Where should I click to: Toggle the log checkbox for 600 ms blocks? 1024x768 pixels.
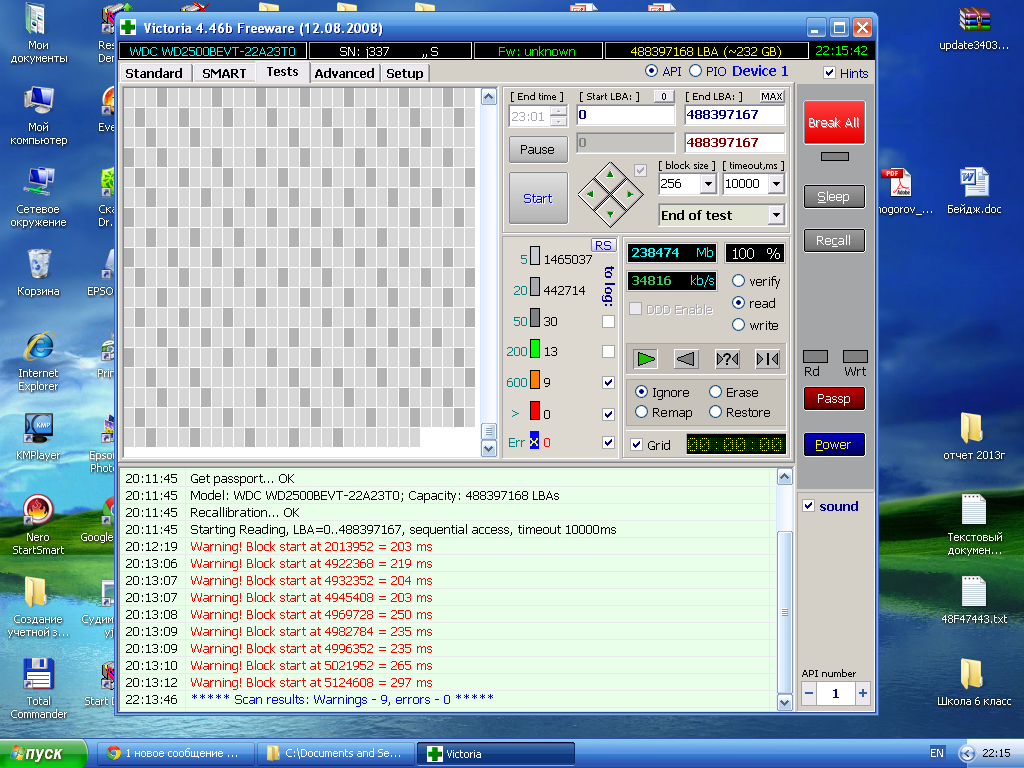tap(608, 382)
